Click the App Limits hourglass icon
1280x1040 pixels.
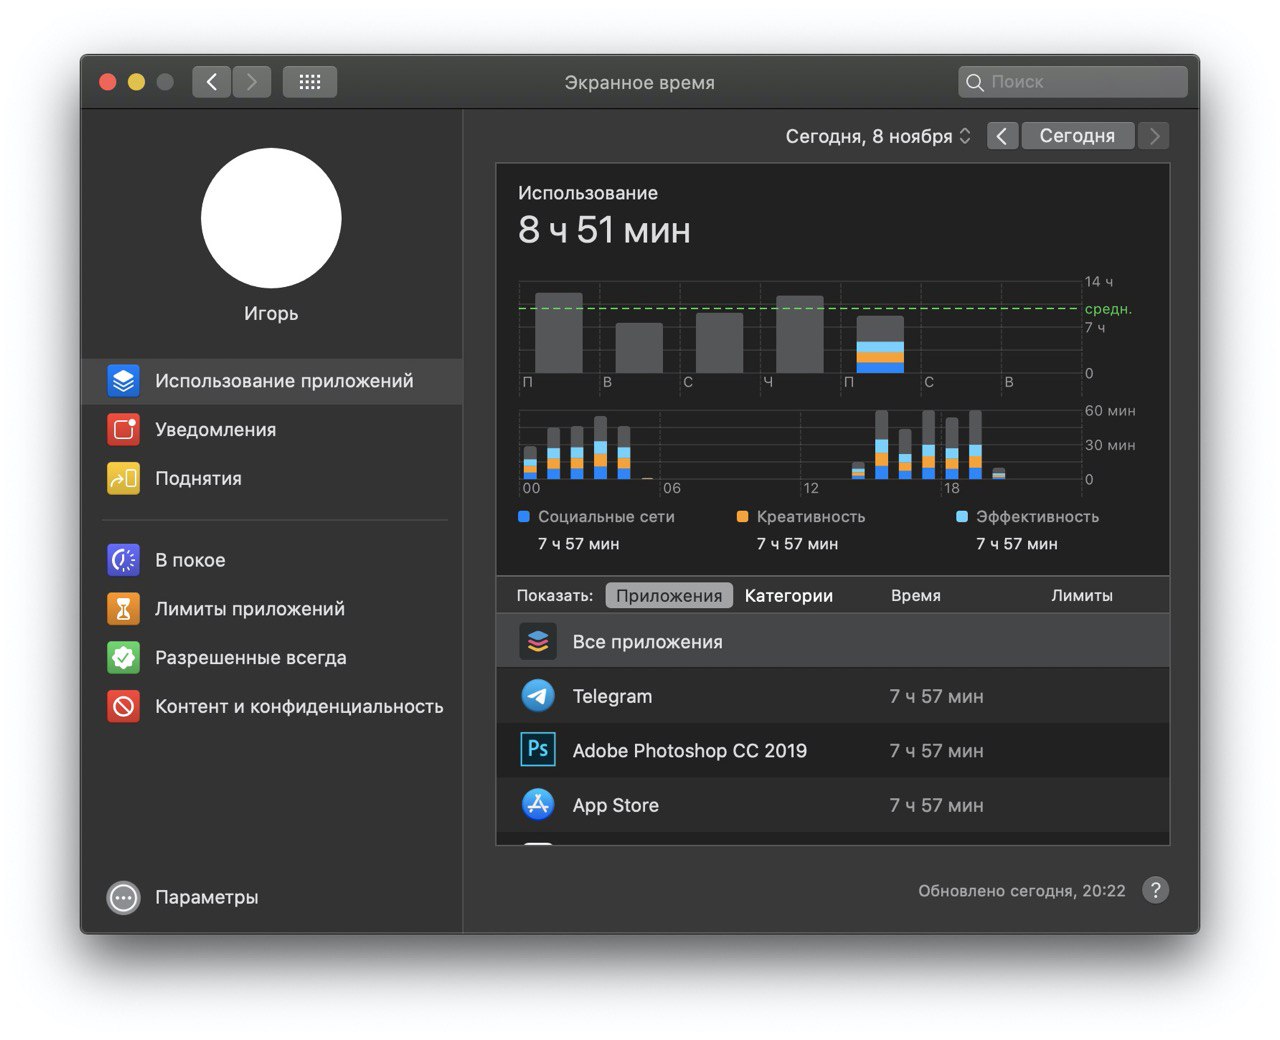pos(124,609)
